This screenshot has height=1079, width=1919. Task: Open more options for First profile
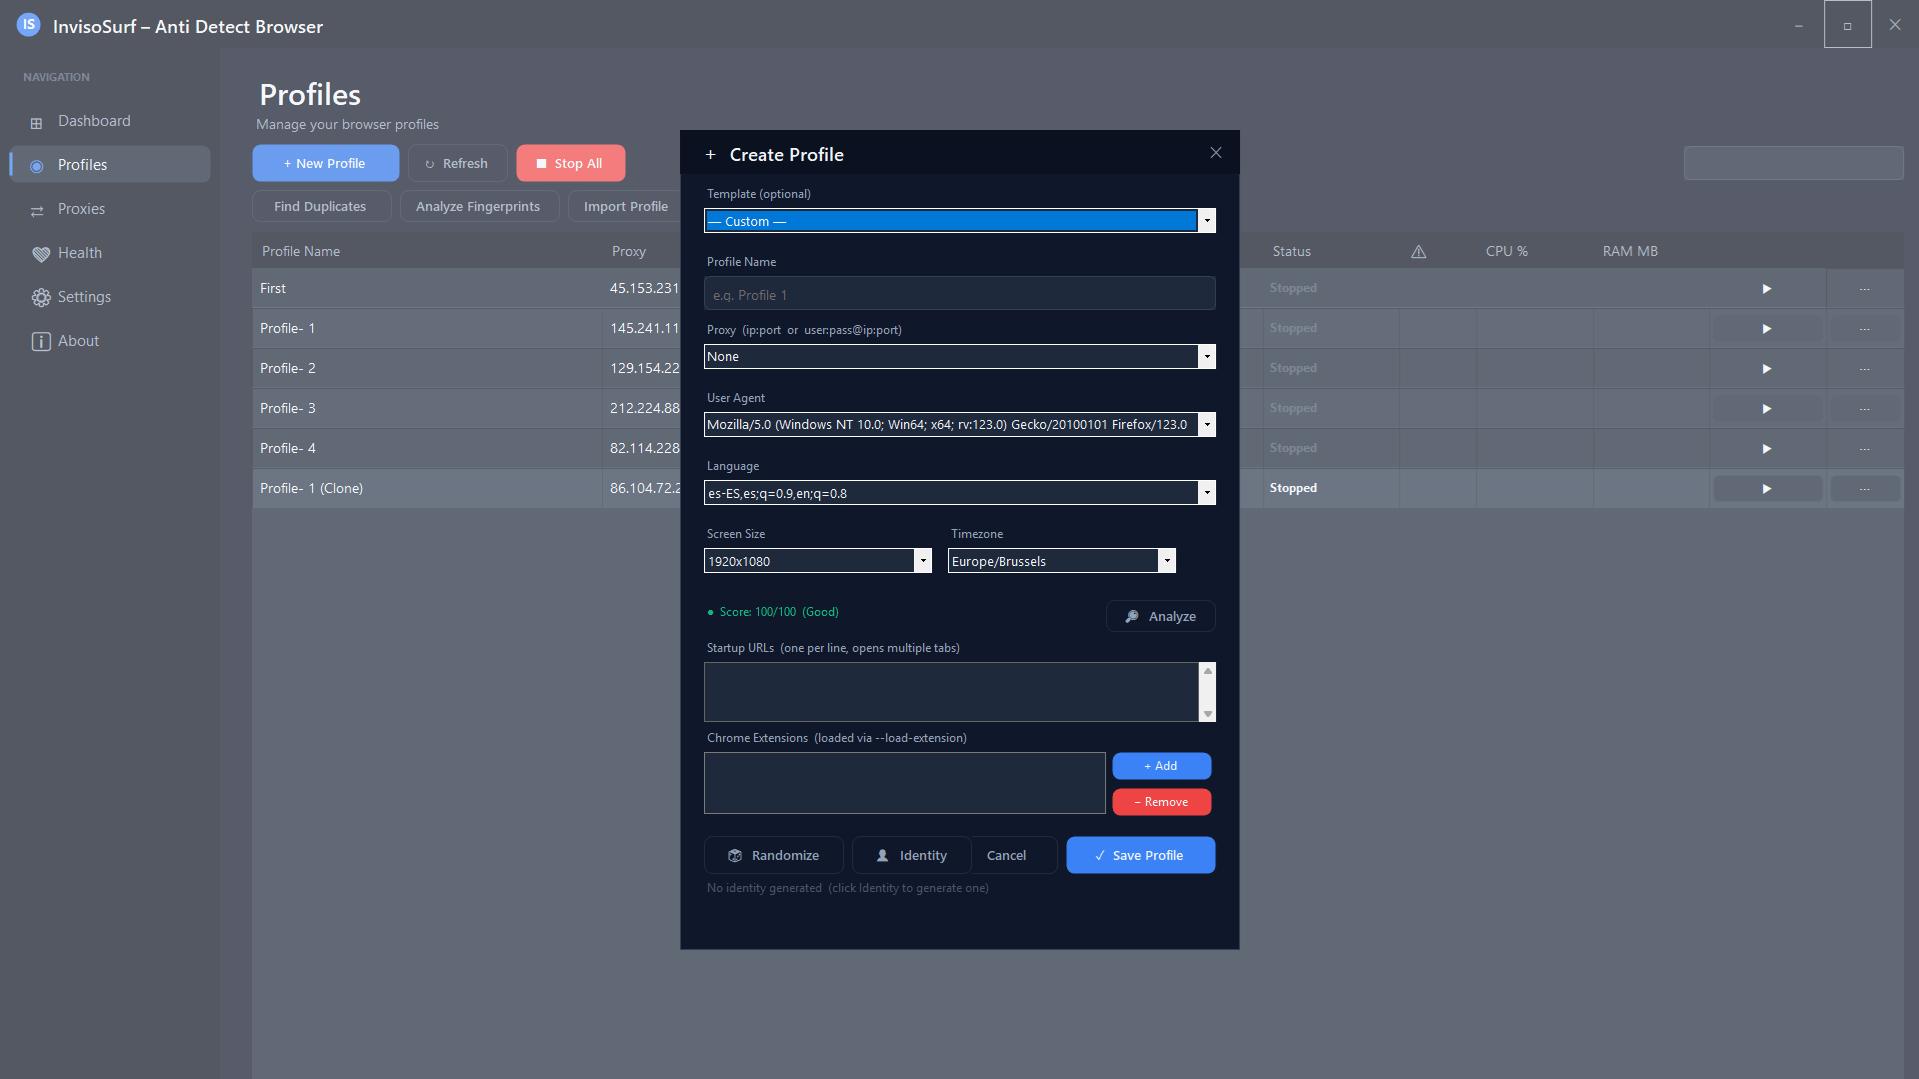(x=1864, y=289)
